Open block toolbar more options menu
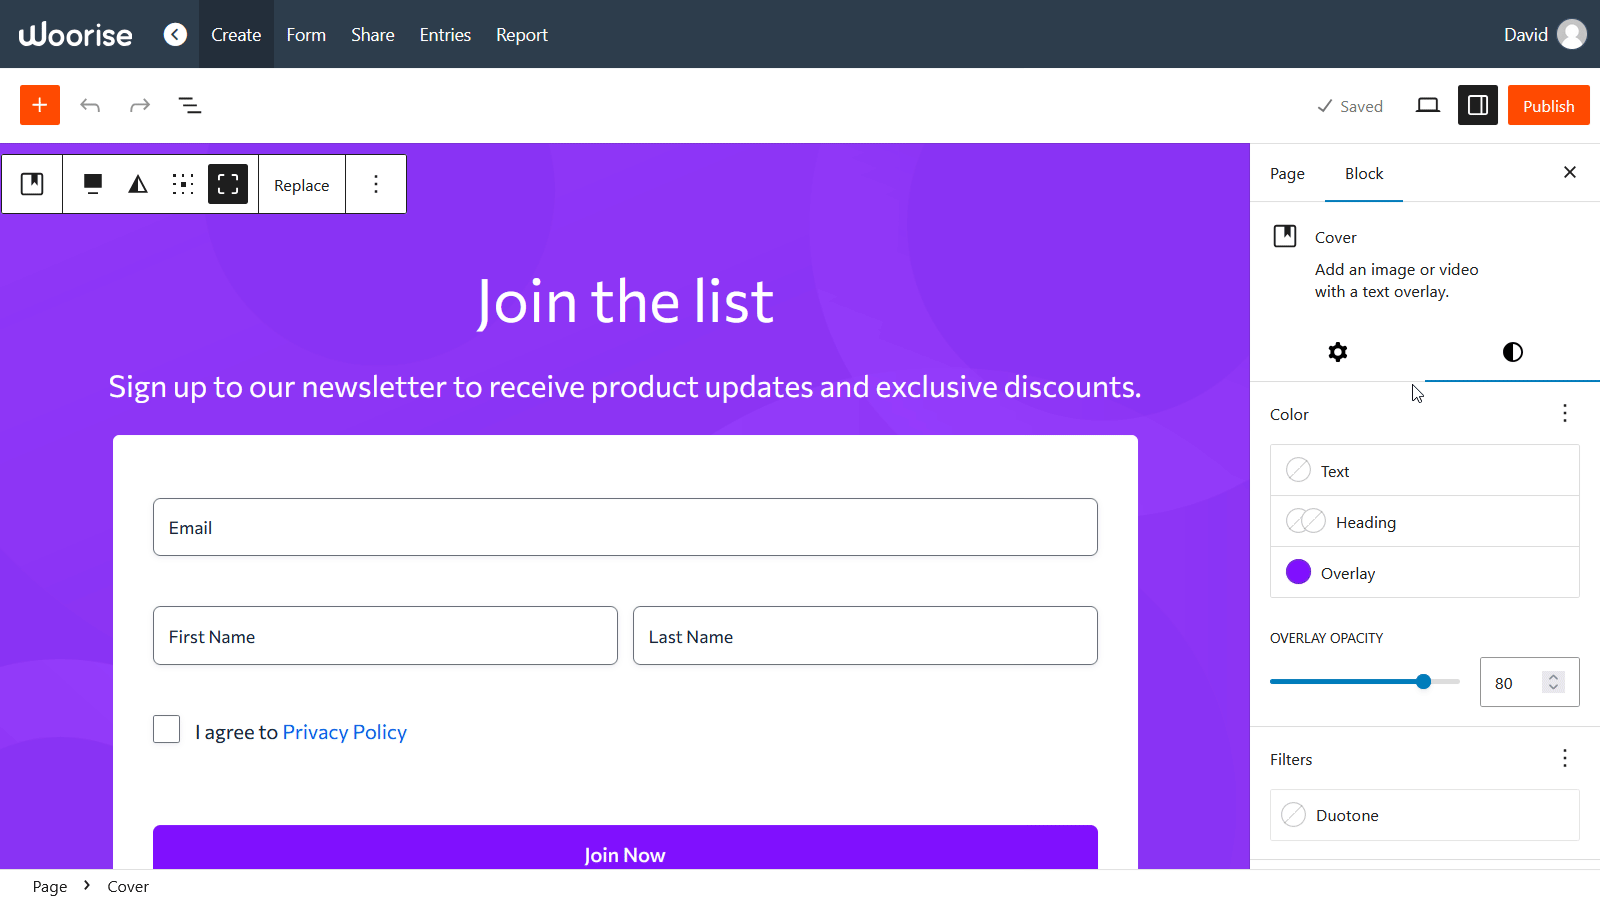The image size is (1600, 900). 376,184
